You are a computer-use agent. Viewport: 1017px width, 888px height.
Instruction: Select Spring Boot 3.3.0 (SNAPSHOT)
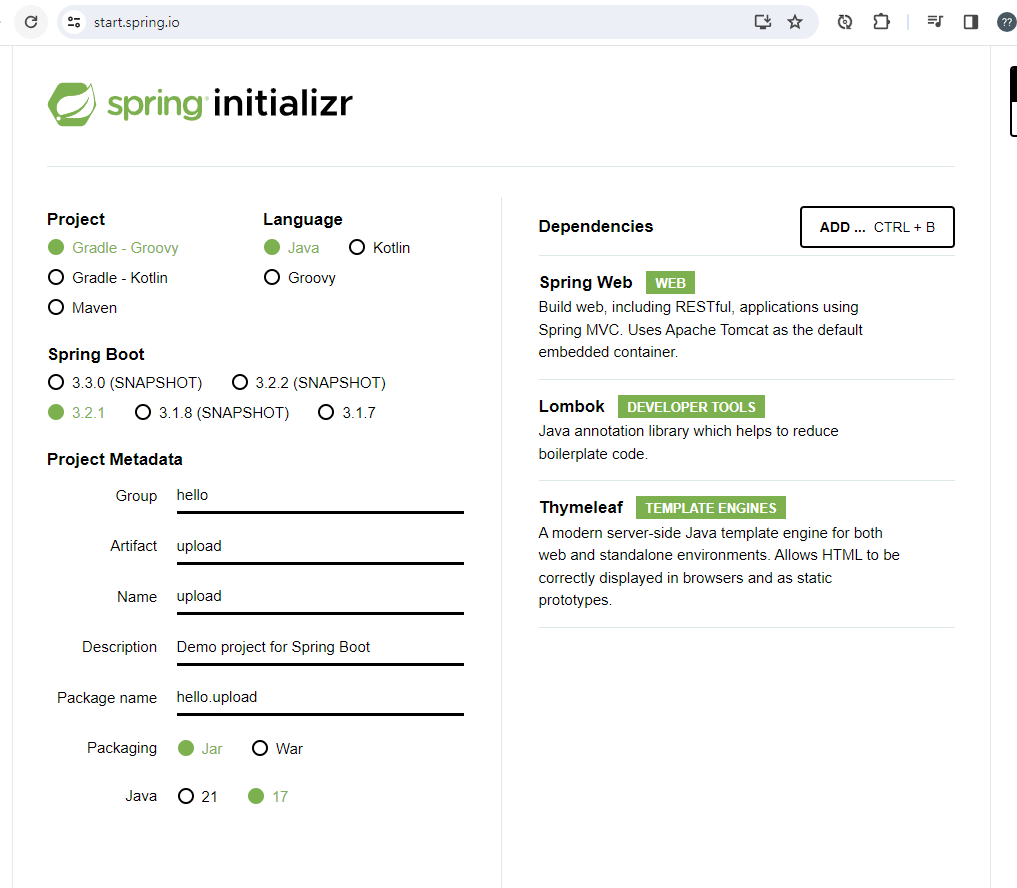coord(125,383)
